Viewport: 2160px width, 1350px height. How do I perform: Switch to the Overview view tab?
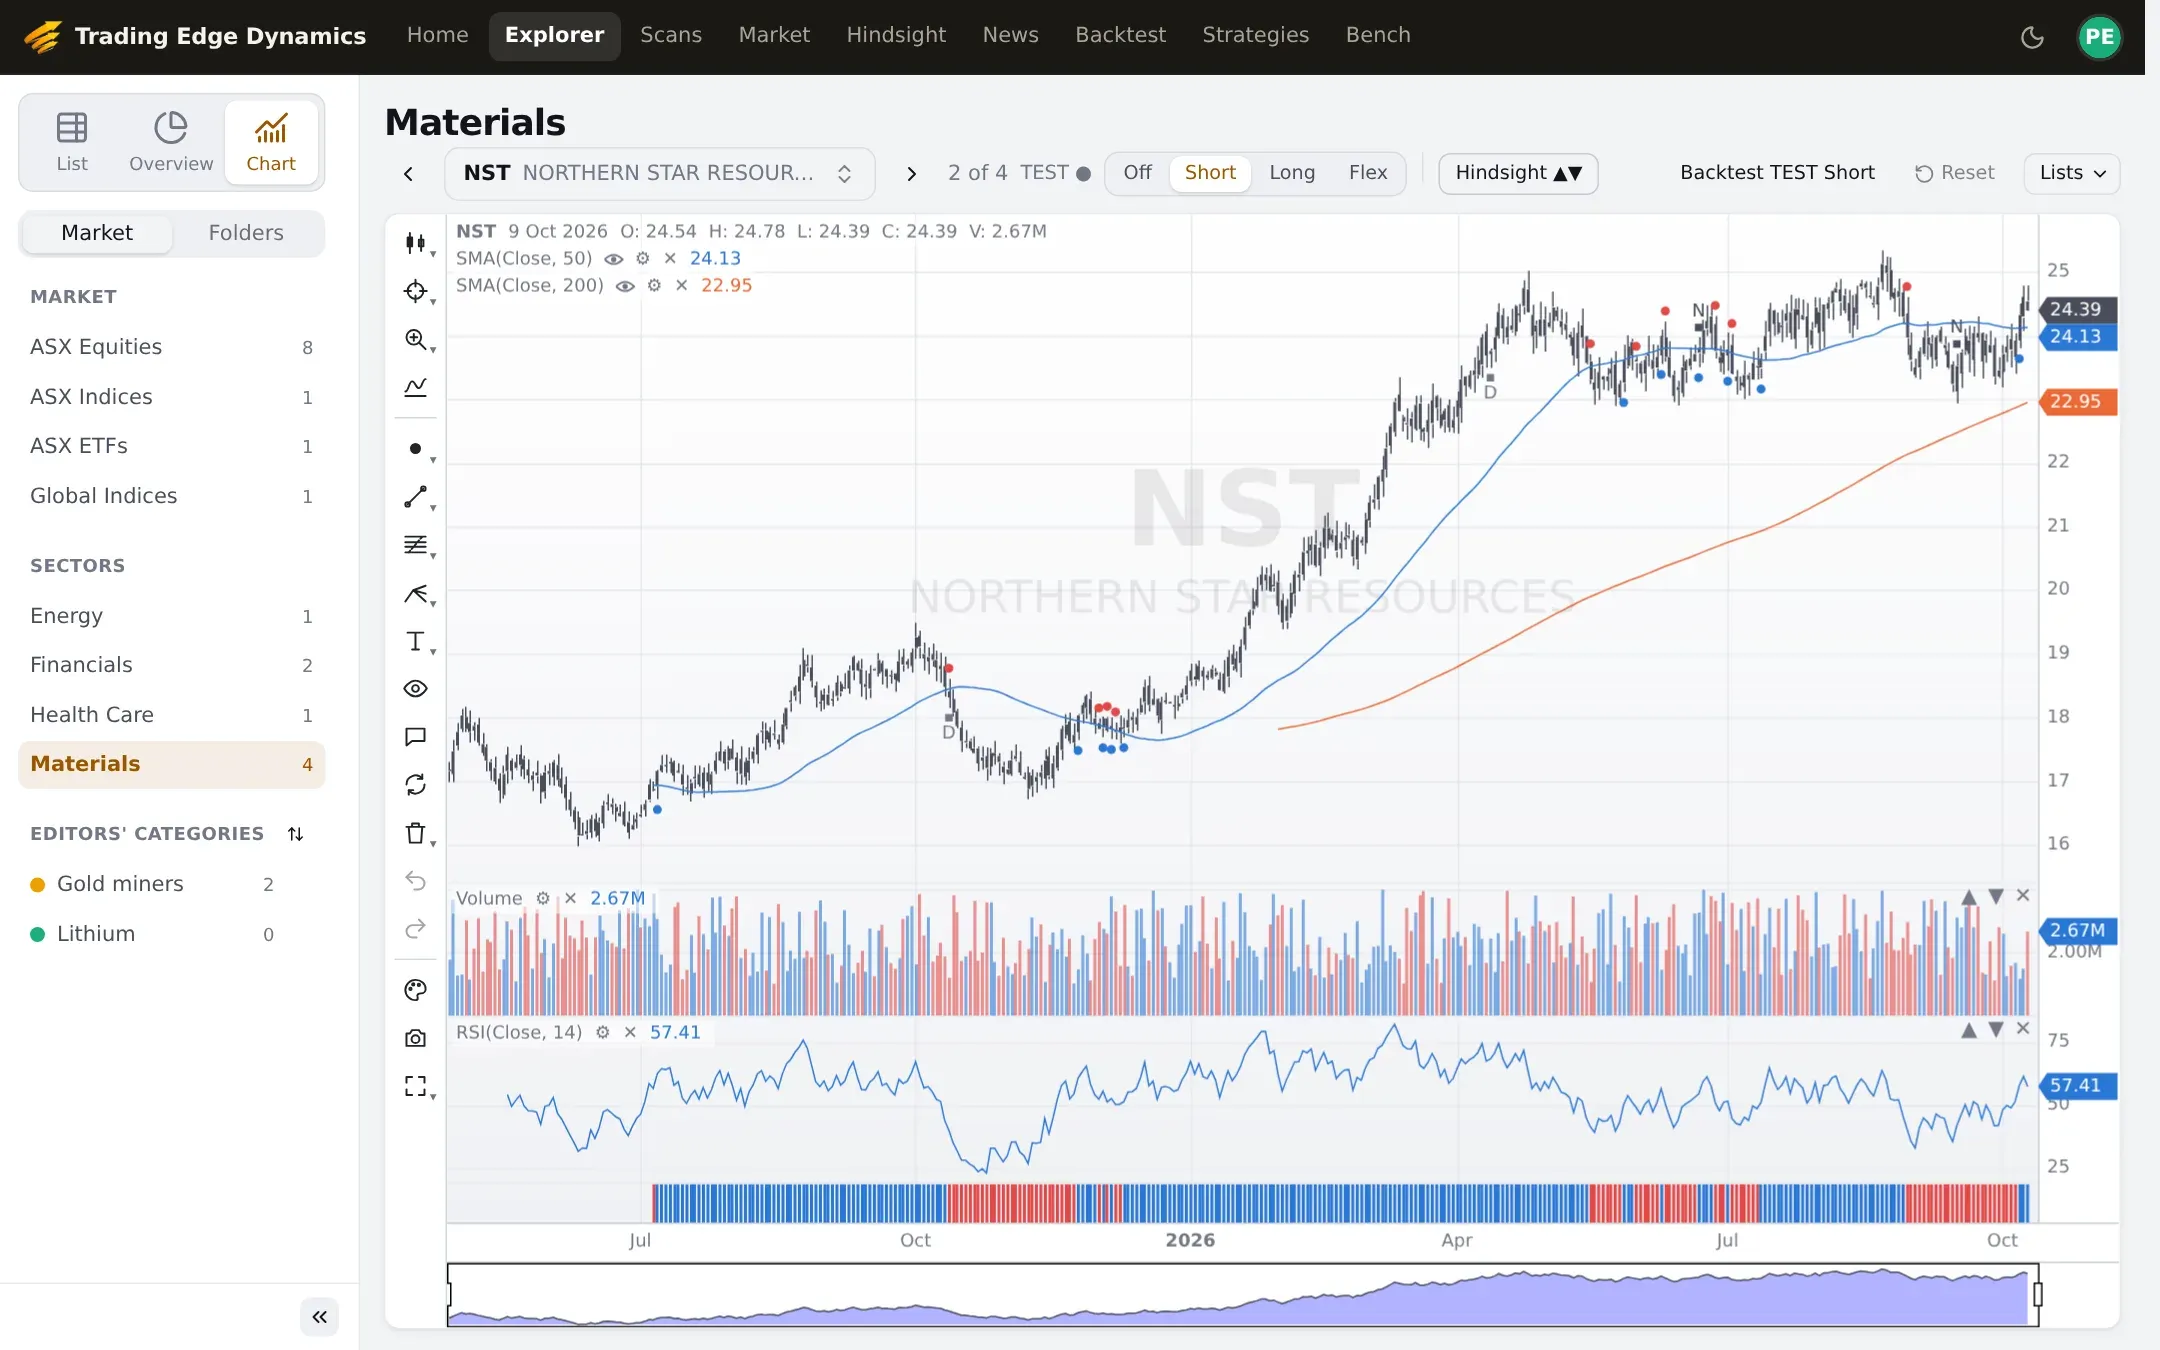(171, 142)
